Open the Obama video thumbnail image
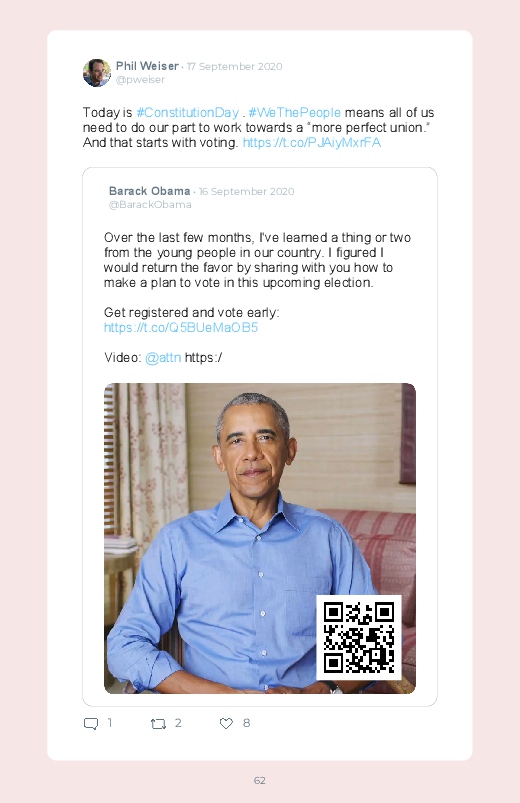The width and height of the screenshot is (520, 803). point(260,538)
